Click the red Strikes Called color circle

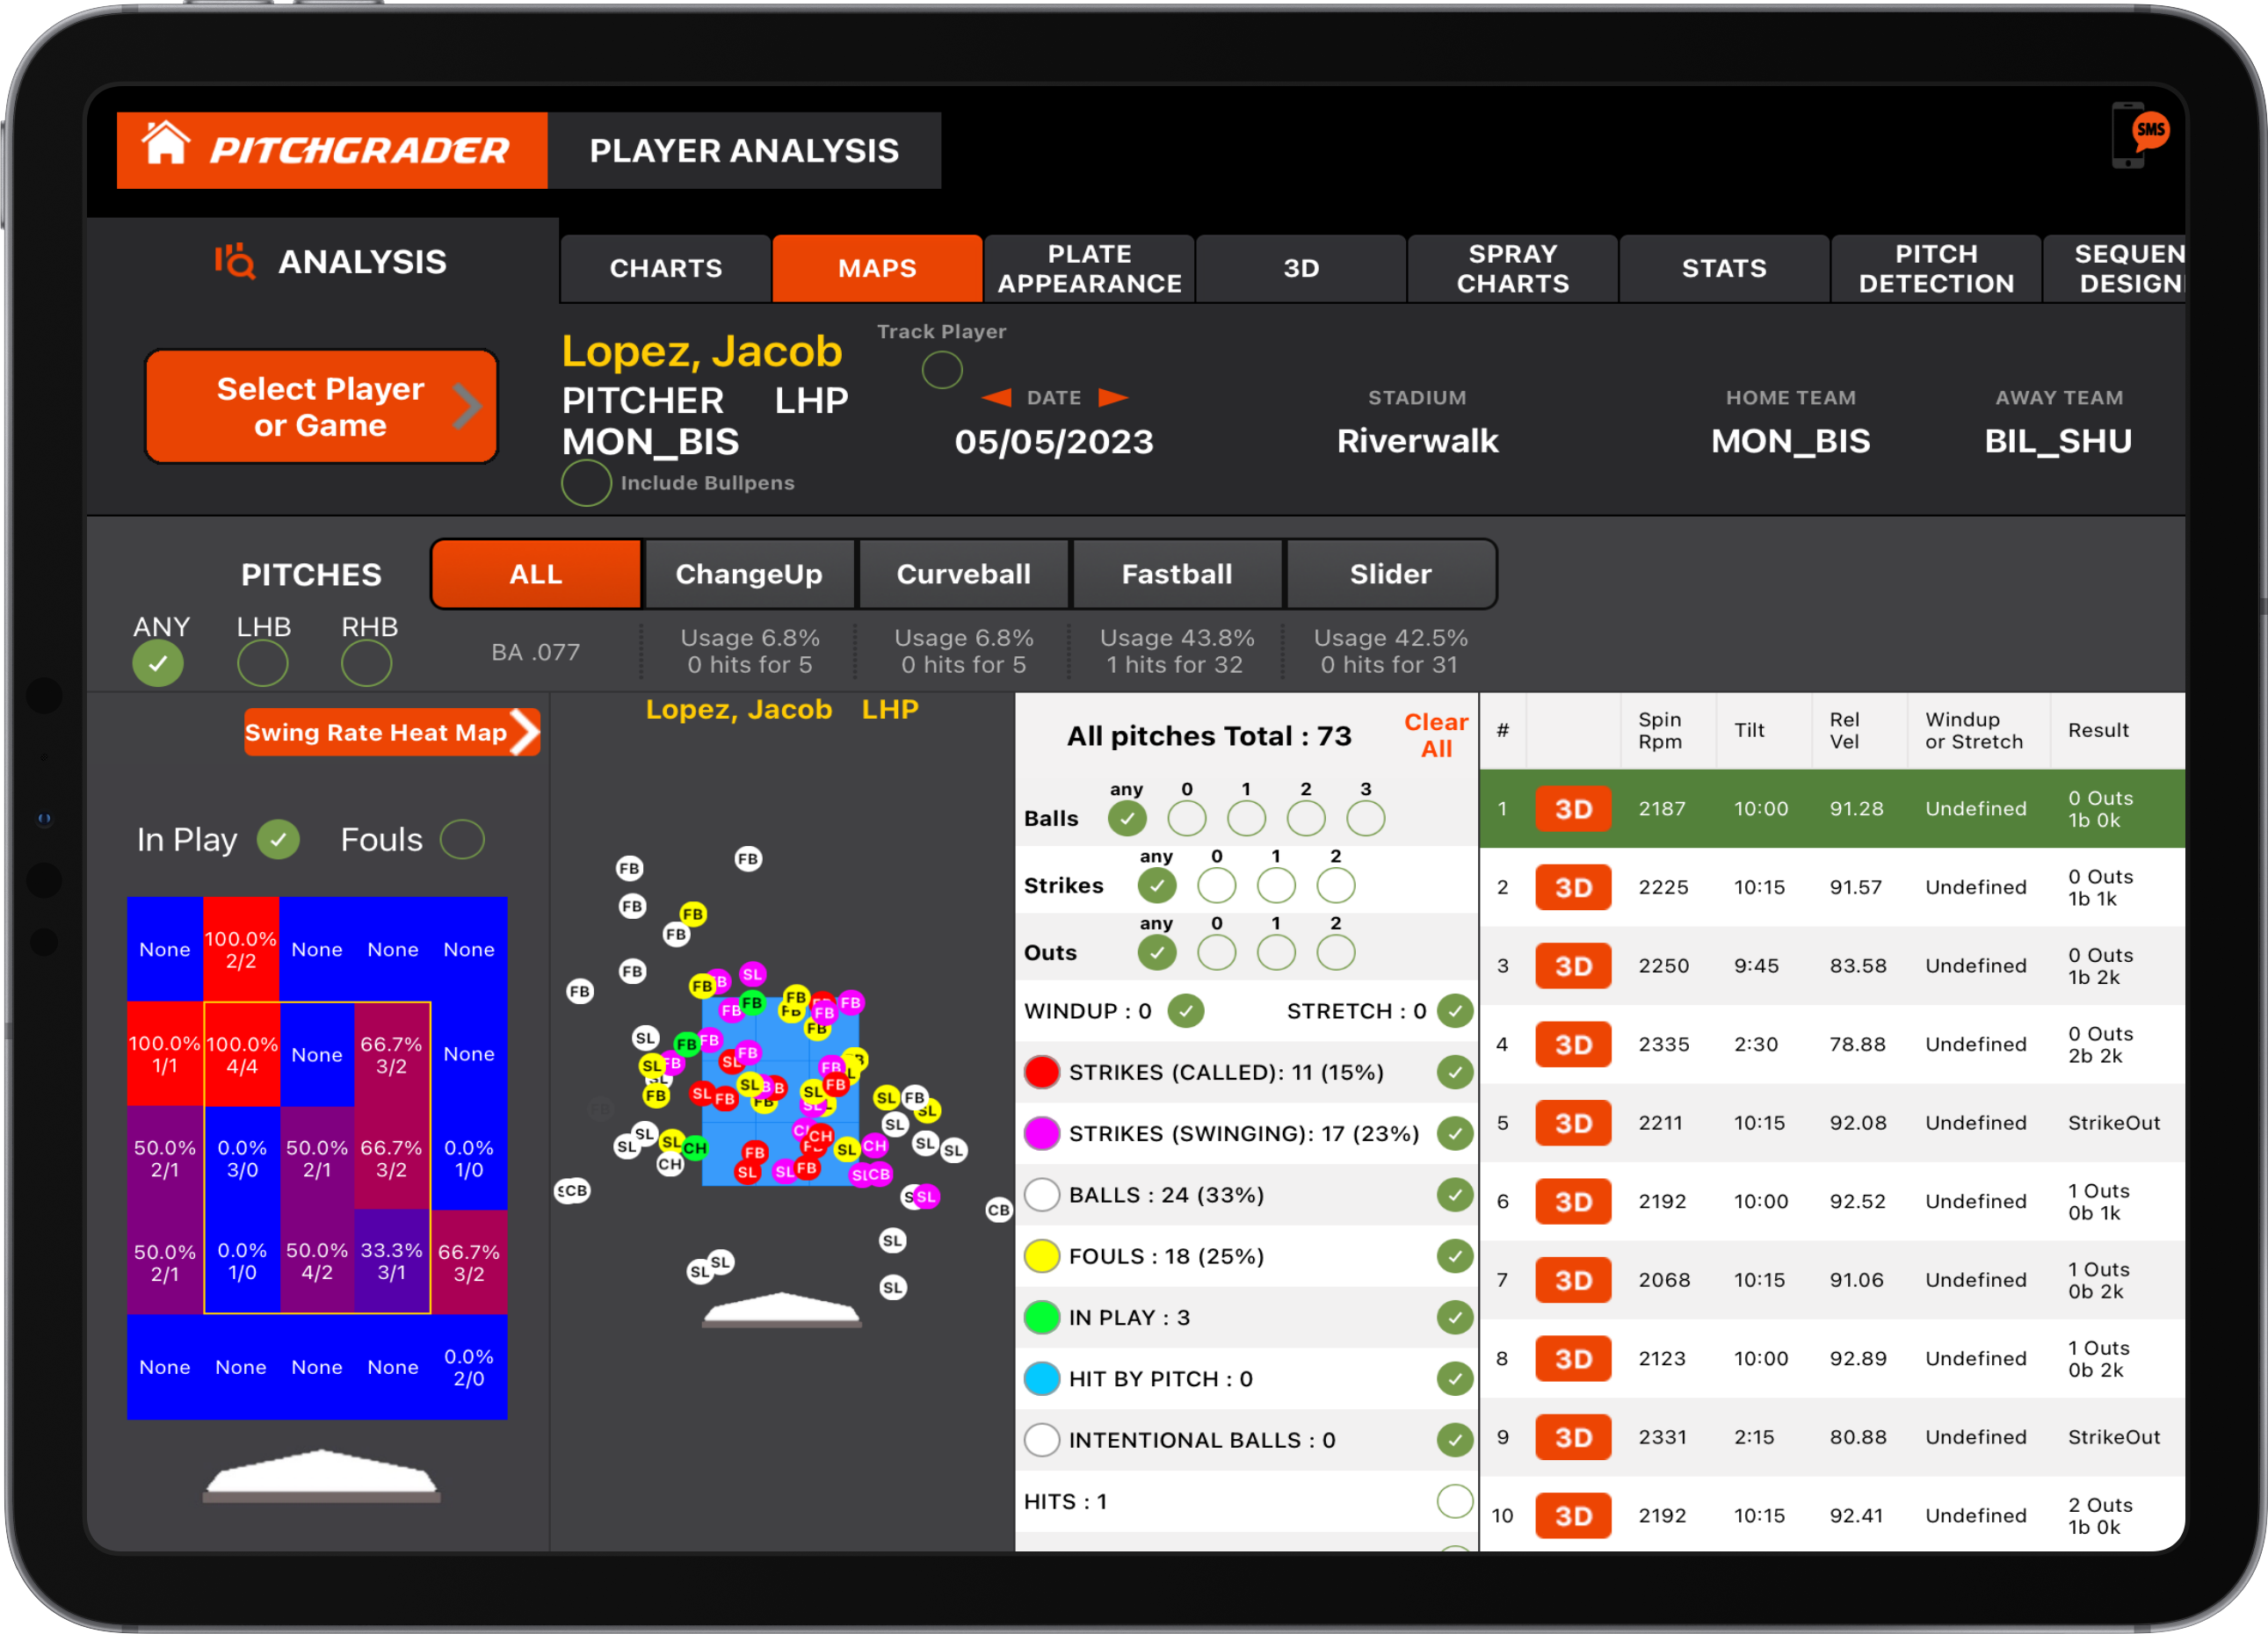[x=1042, y=1072]
